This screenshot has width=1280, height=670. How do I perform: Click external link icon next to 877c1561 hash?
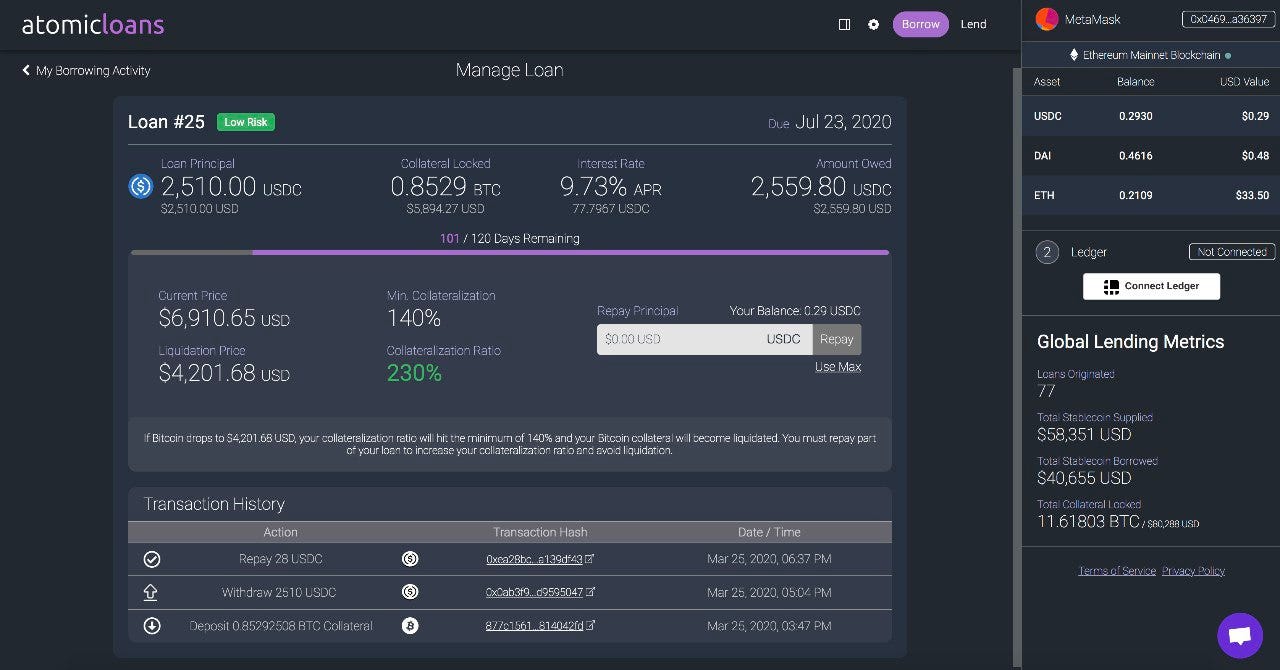[x=591, y=625]
